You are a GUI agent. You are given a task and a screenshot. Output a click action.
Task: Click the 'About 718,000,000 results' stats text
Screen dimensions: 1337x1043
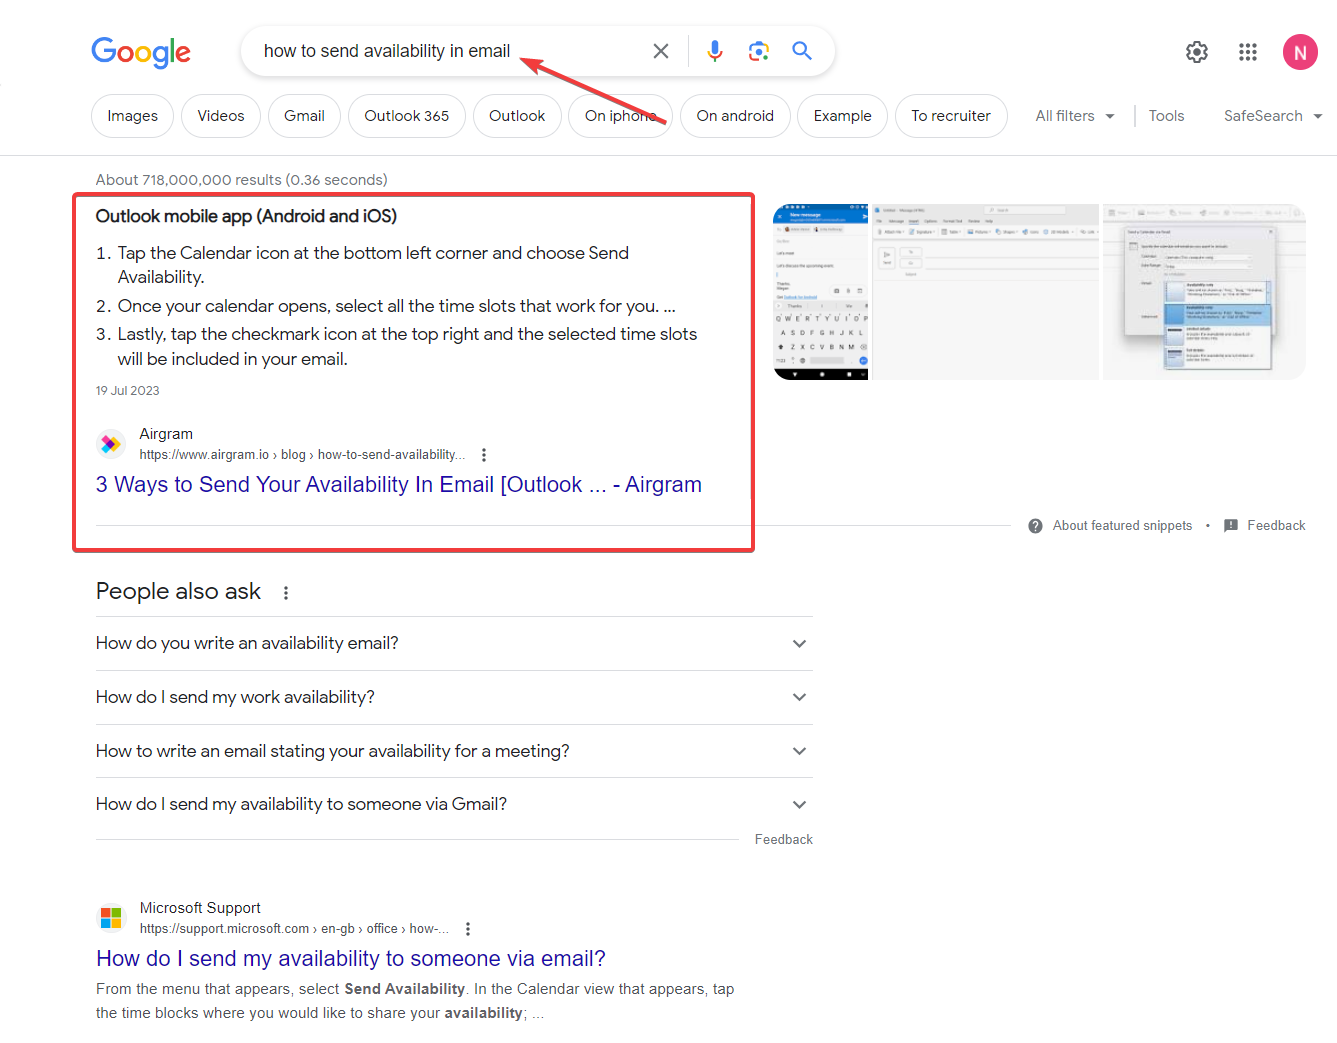241,180
